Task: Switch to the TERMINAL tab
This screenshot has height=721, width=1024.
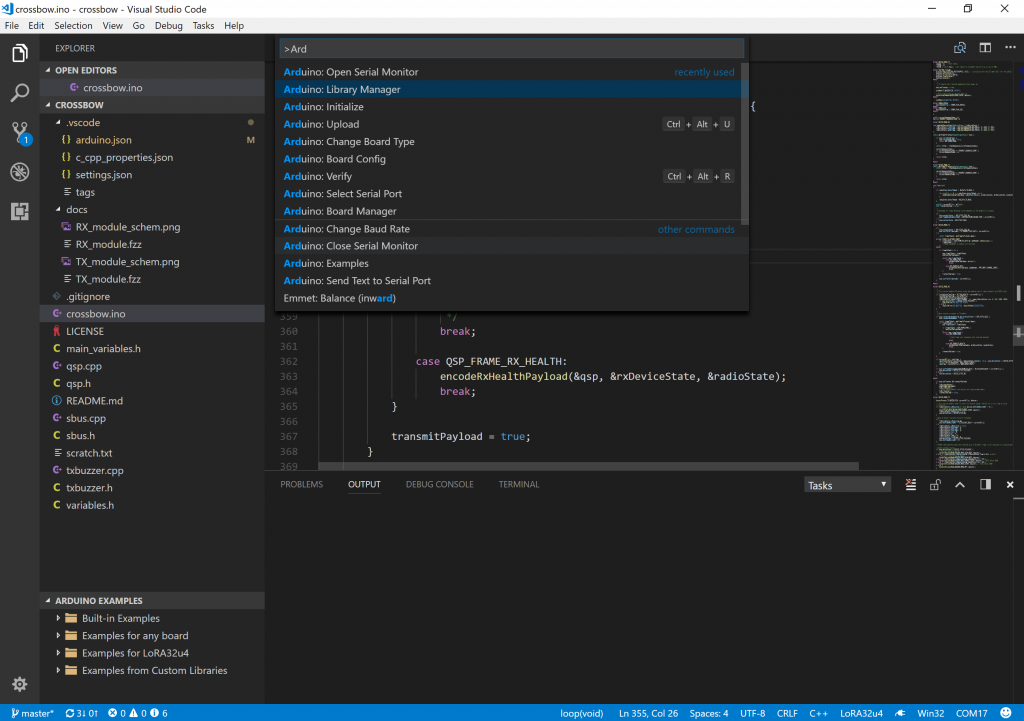Action: [518, 484]
